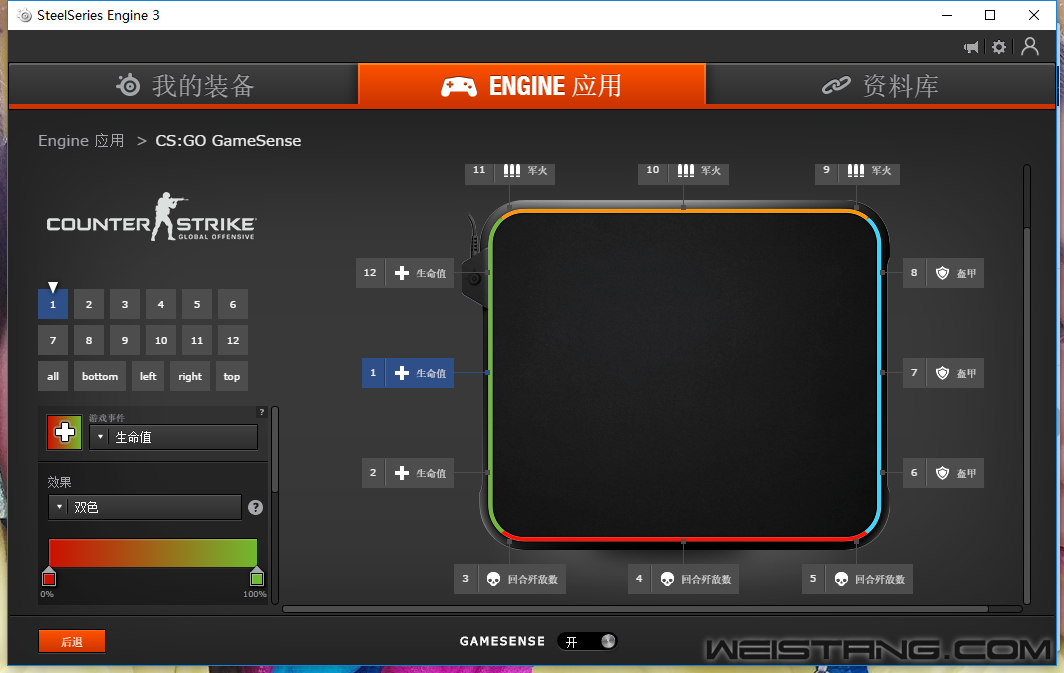Screen dimensions: 1064x673
Task: Switch to the 资料库 tab
Action: 880,85
